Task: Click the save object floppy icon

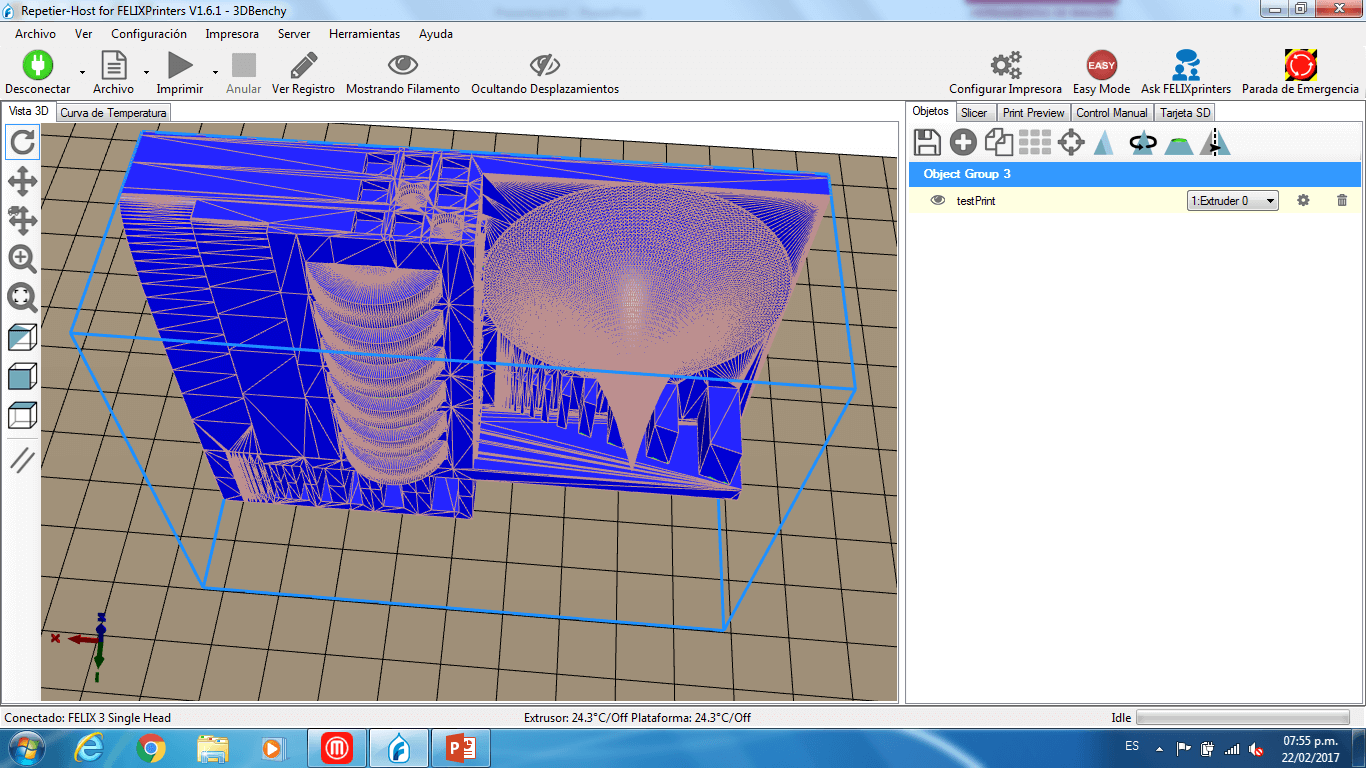Action: click(927, 143)
